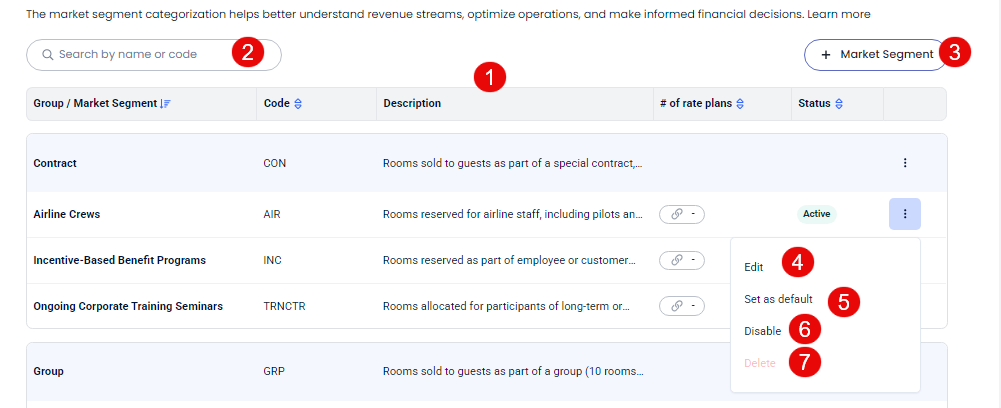This screenshot has height=408, width=1001.
Task: Click the Active status badge for Airline Crews
Action: pyautogui.click(x=816, y=214)
